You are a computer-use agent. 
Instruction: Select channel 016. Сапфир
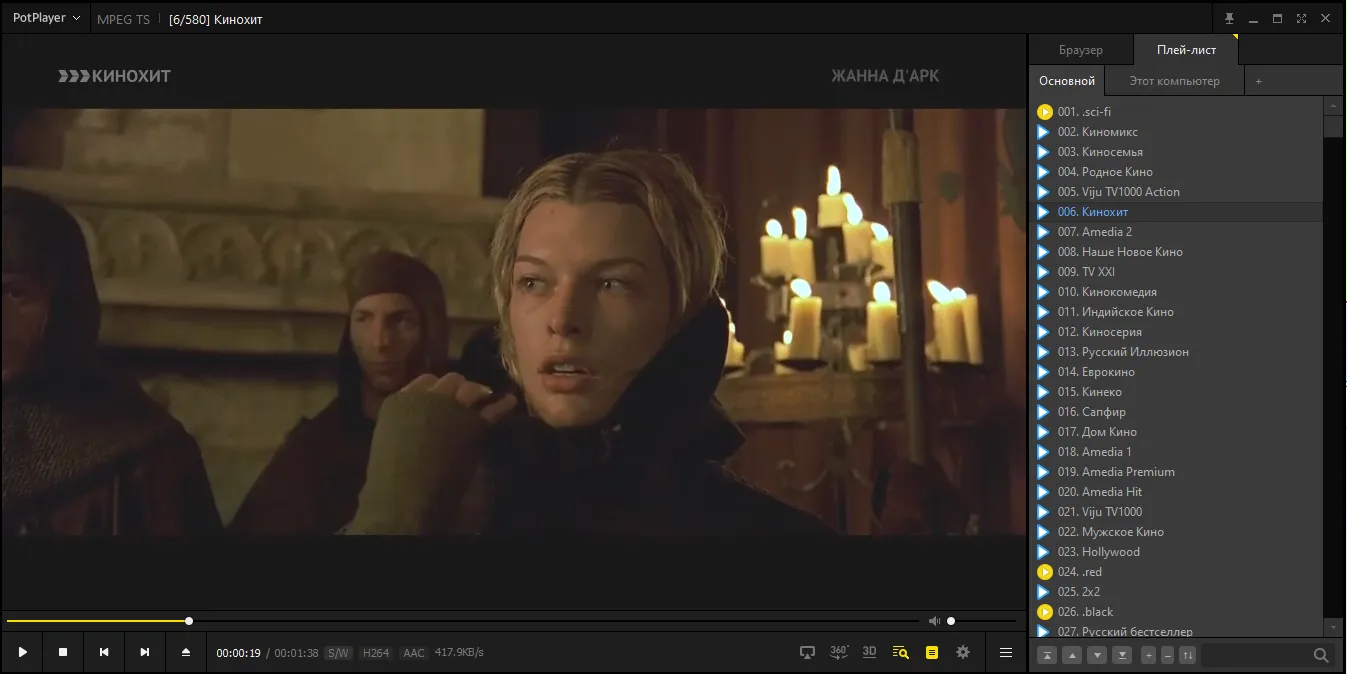tap(1176, 412)
